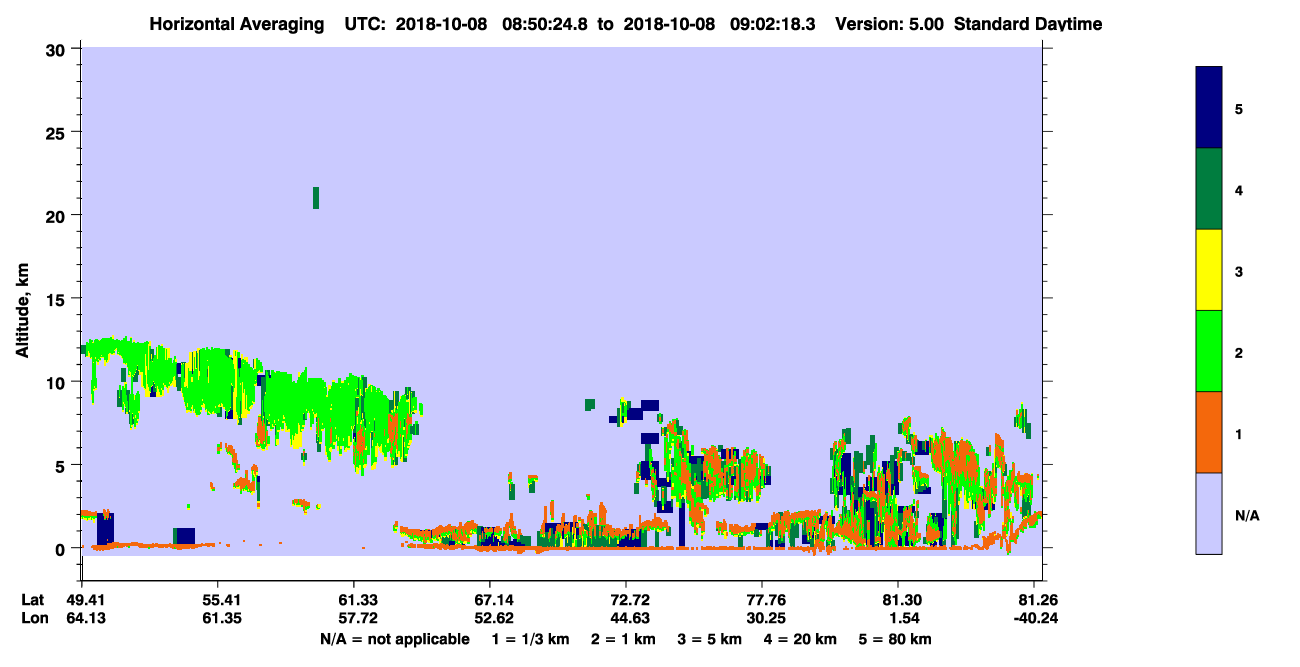Click the longitude value -40.24

[1034, 618]
